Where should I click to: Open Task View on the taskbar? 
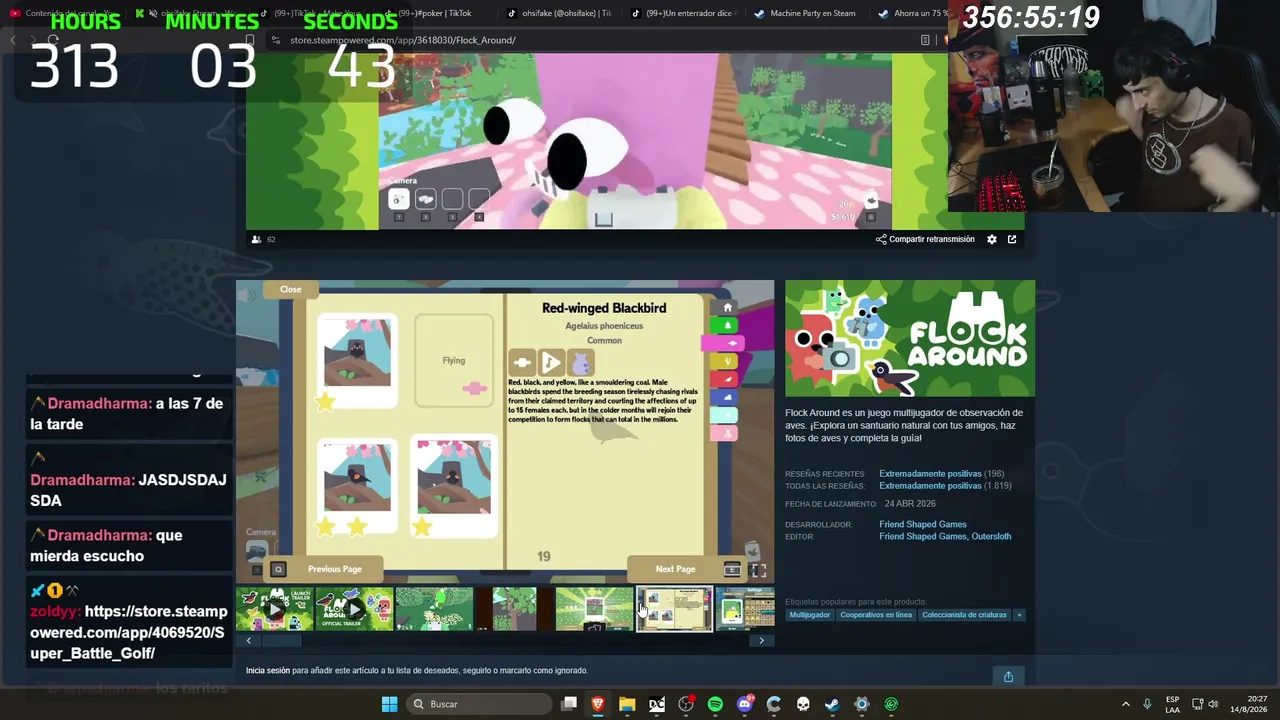point(569,704)
